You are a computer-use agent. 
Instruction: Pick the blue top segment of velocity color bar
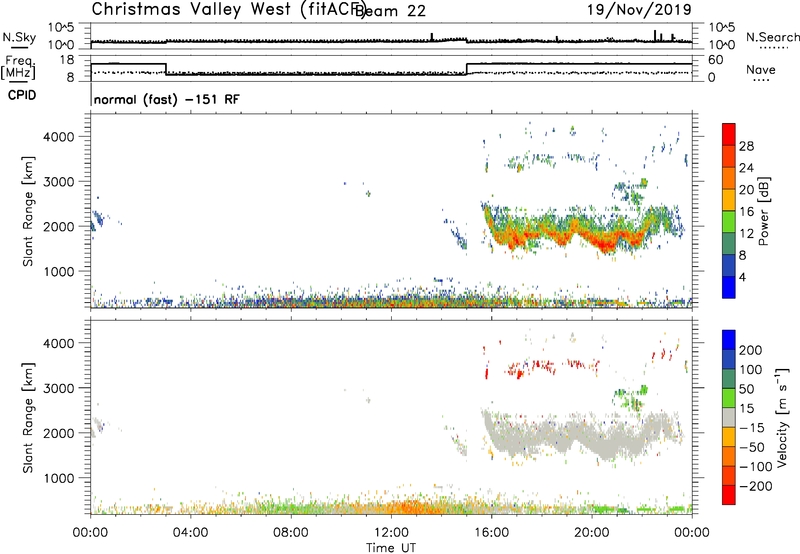tap(729, 340)
